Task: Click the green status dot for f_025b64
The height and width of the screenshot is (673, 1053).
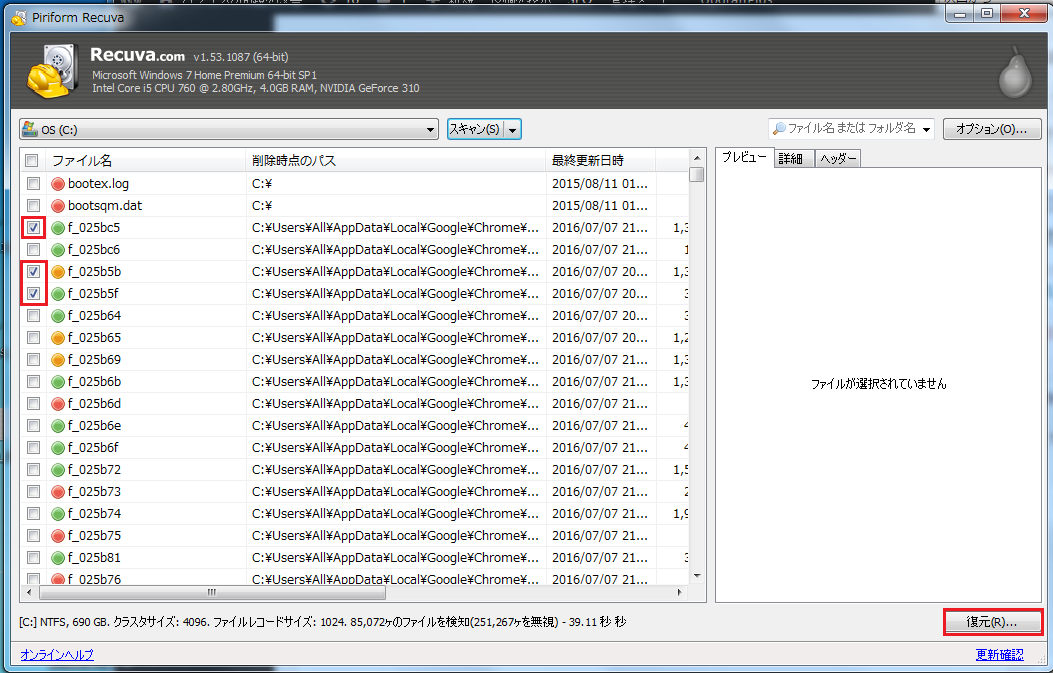Action: tap(58, 316)
